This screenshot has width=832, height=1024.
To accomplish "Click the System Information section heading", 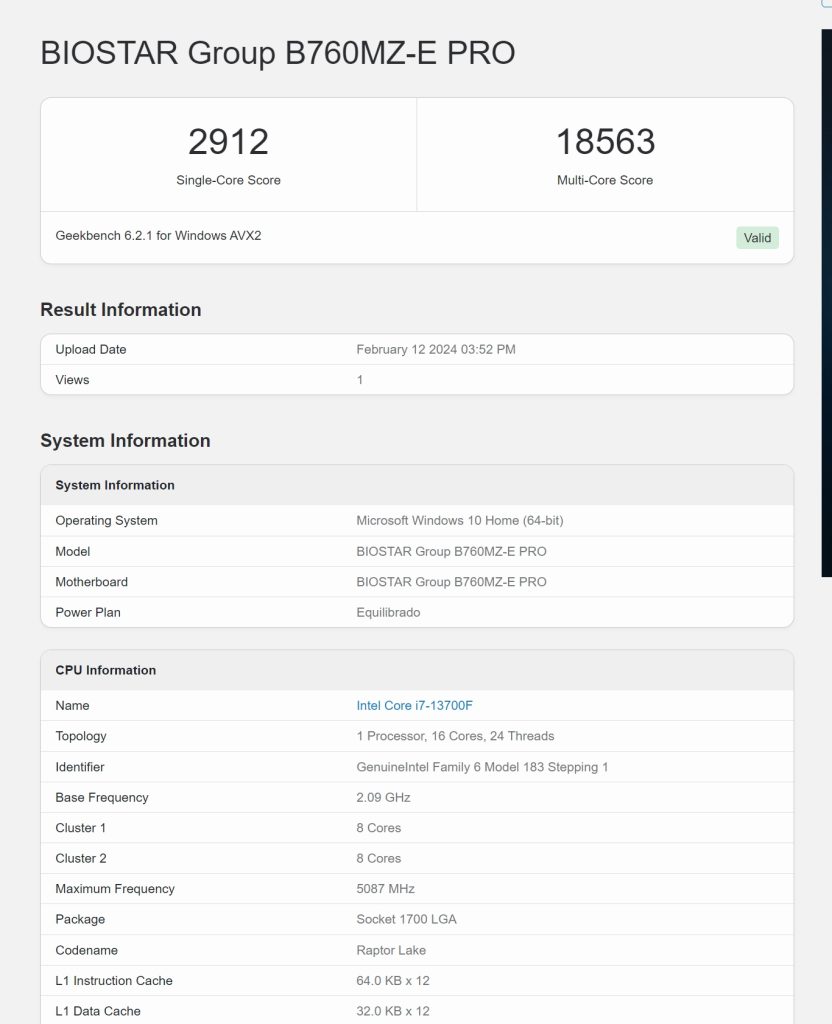I will [x=125, y=441].
